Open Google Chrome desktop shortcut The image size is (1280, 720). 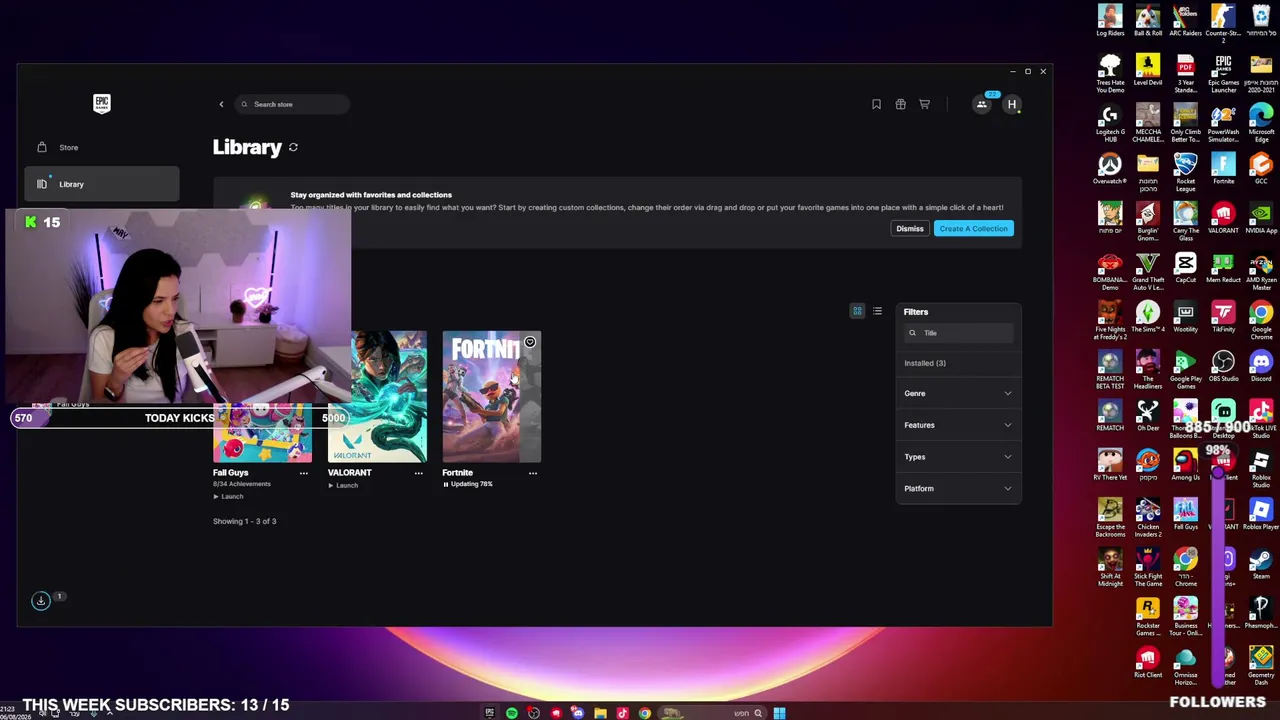click(x=1261, y=320)
